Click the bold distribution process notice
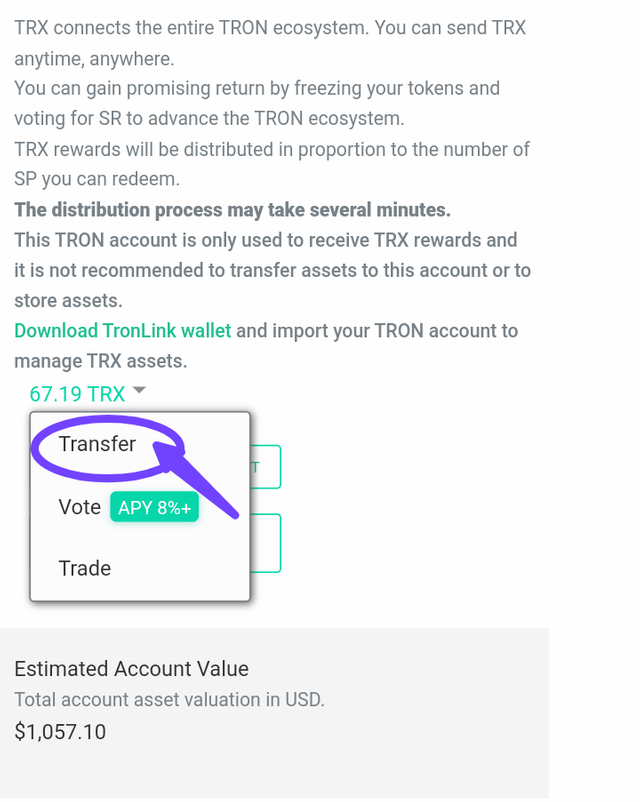The height and width of the screenshot is (802, 640). click(x=232, y=210)
